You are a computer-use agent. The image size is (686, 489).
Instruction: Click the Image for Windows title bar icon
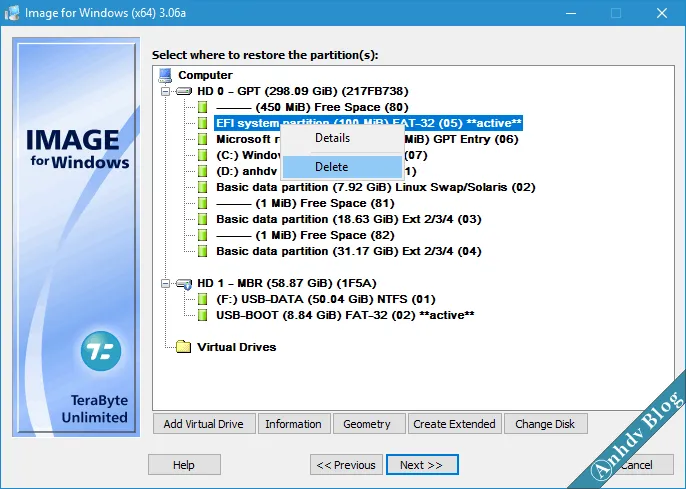pyautogui.click(x=12, y=13)
